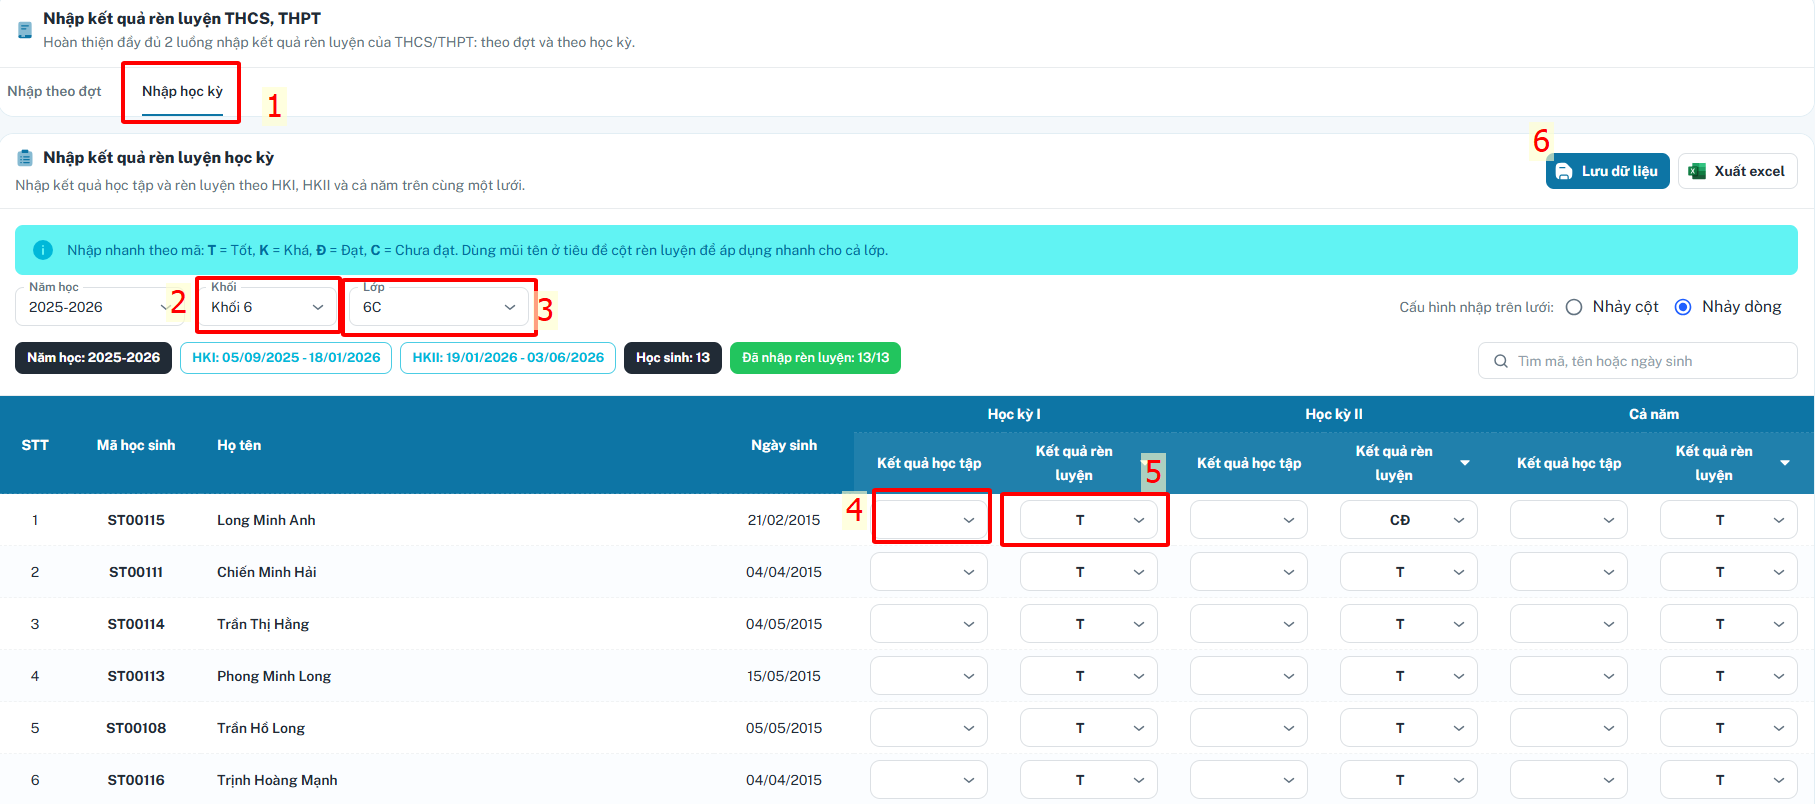
Task: Open Cả năm rèn luyện dropdown for Phong Minh Long
Action: pyautogui.click(x=1729, y=676)
